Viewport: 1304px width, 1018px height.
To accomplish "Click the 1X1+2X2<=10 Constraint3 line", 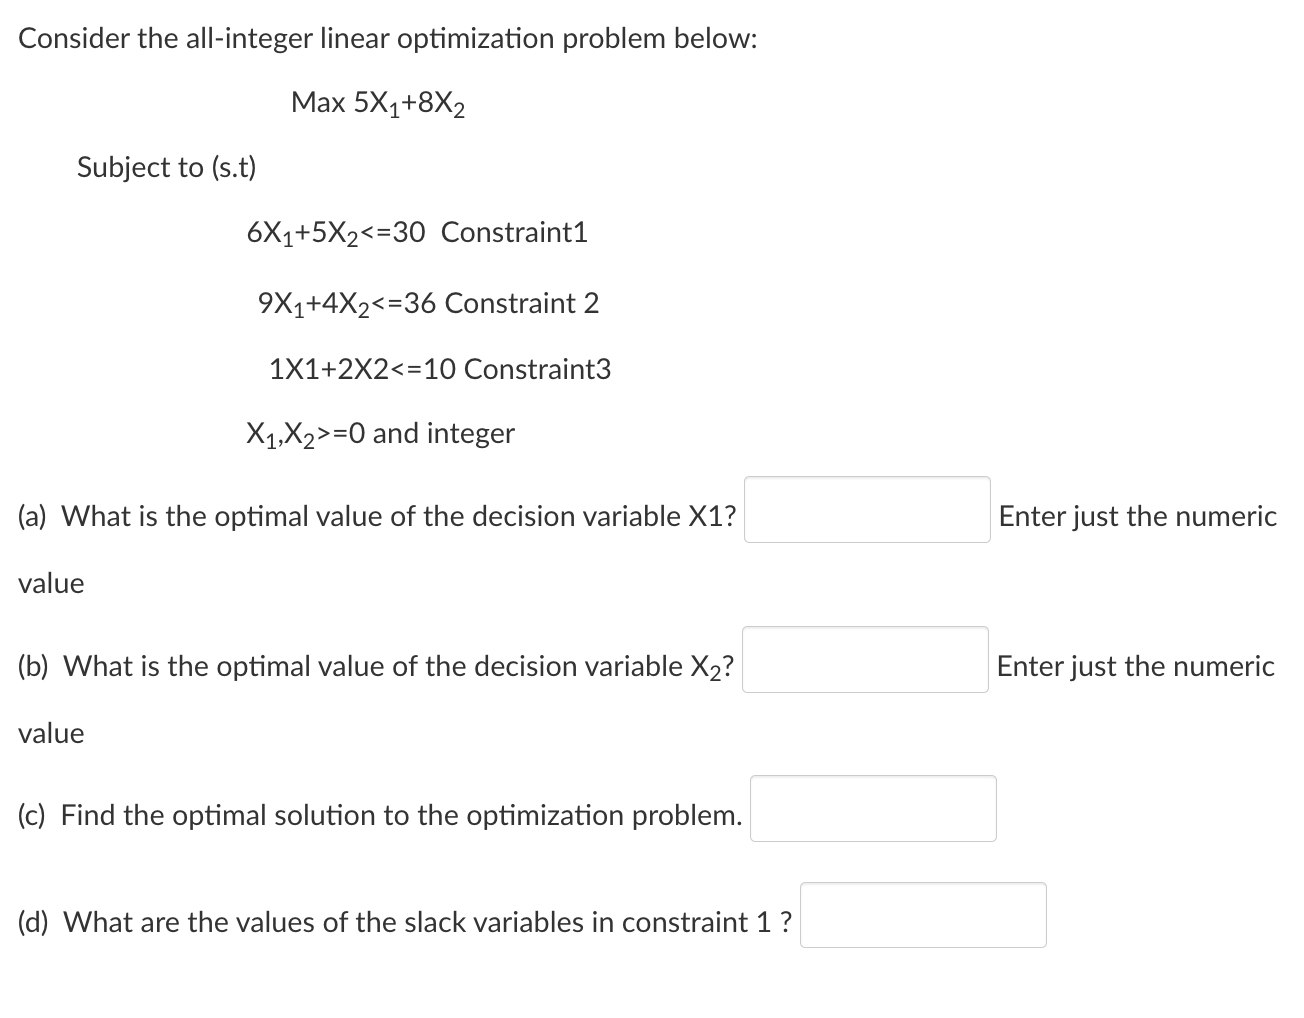I will click(x=440, y=369).
